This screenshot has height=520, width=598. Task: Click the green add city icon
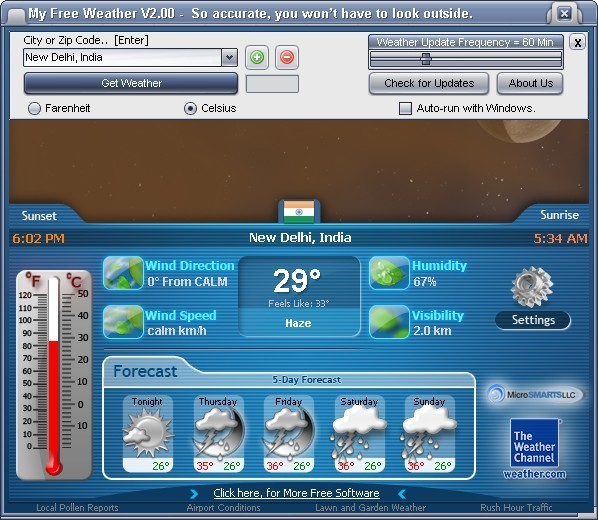(257, 57)
